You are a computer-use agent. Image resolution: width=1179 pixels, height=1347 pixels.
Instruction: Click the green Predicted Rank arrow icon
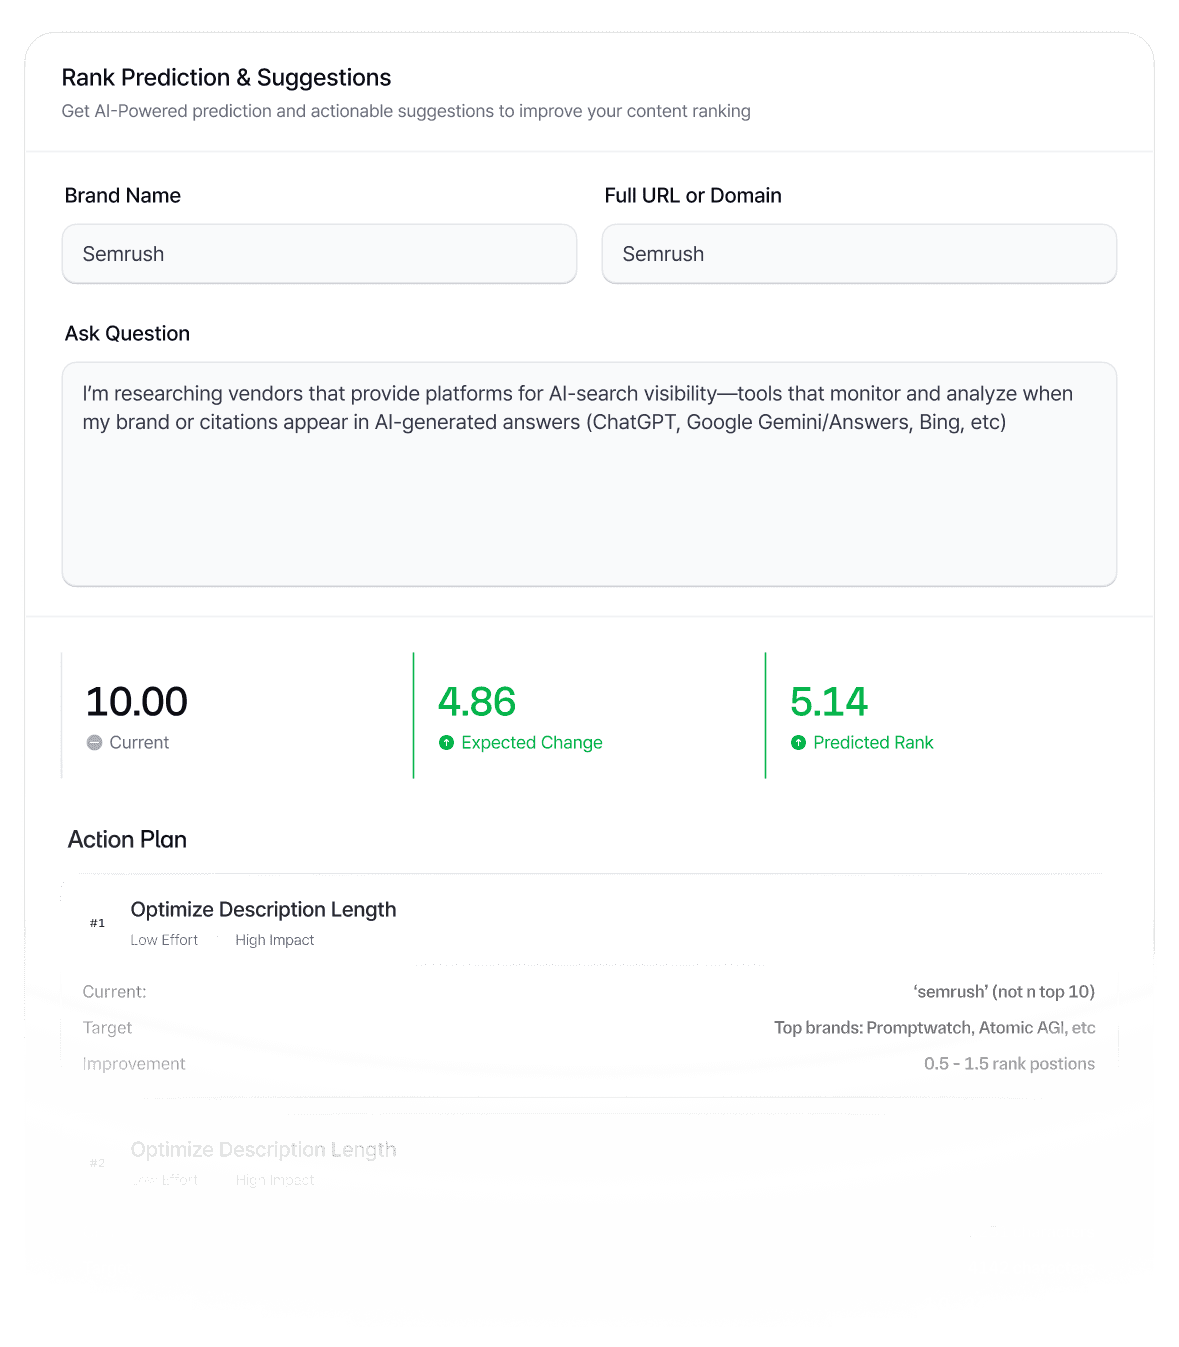(798, 743)
